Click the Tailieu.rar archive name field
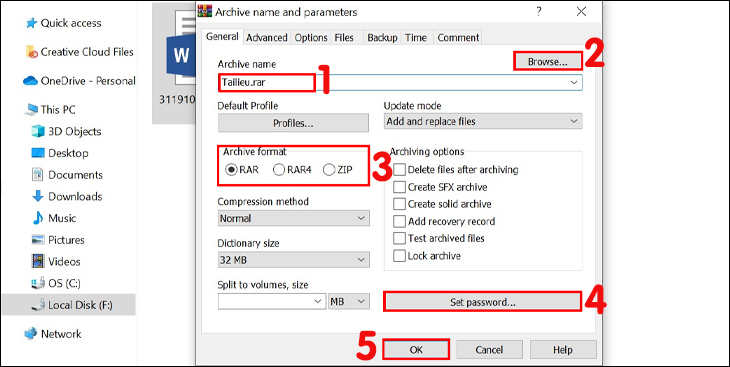The image size is (730, 367). (400, 82)
